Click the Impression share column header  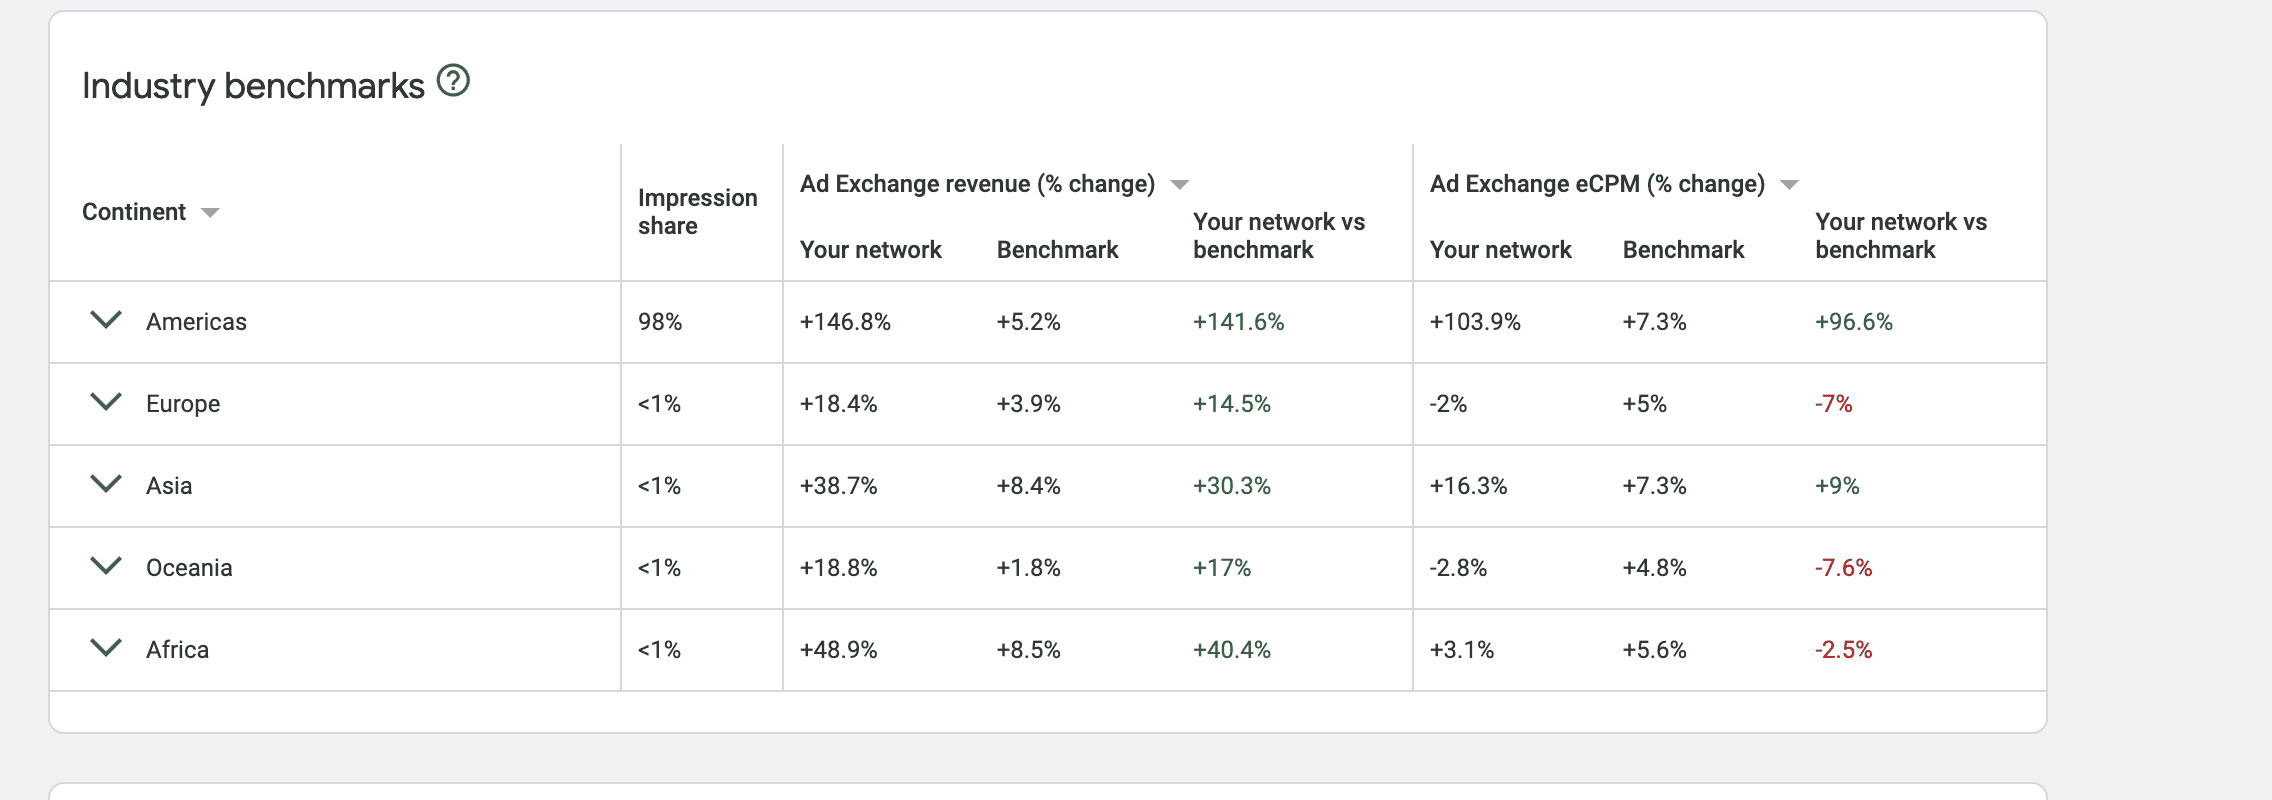(697, 212)
